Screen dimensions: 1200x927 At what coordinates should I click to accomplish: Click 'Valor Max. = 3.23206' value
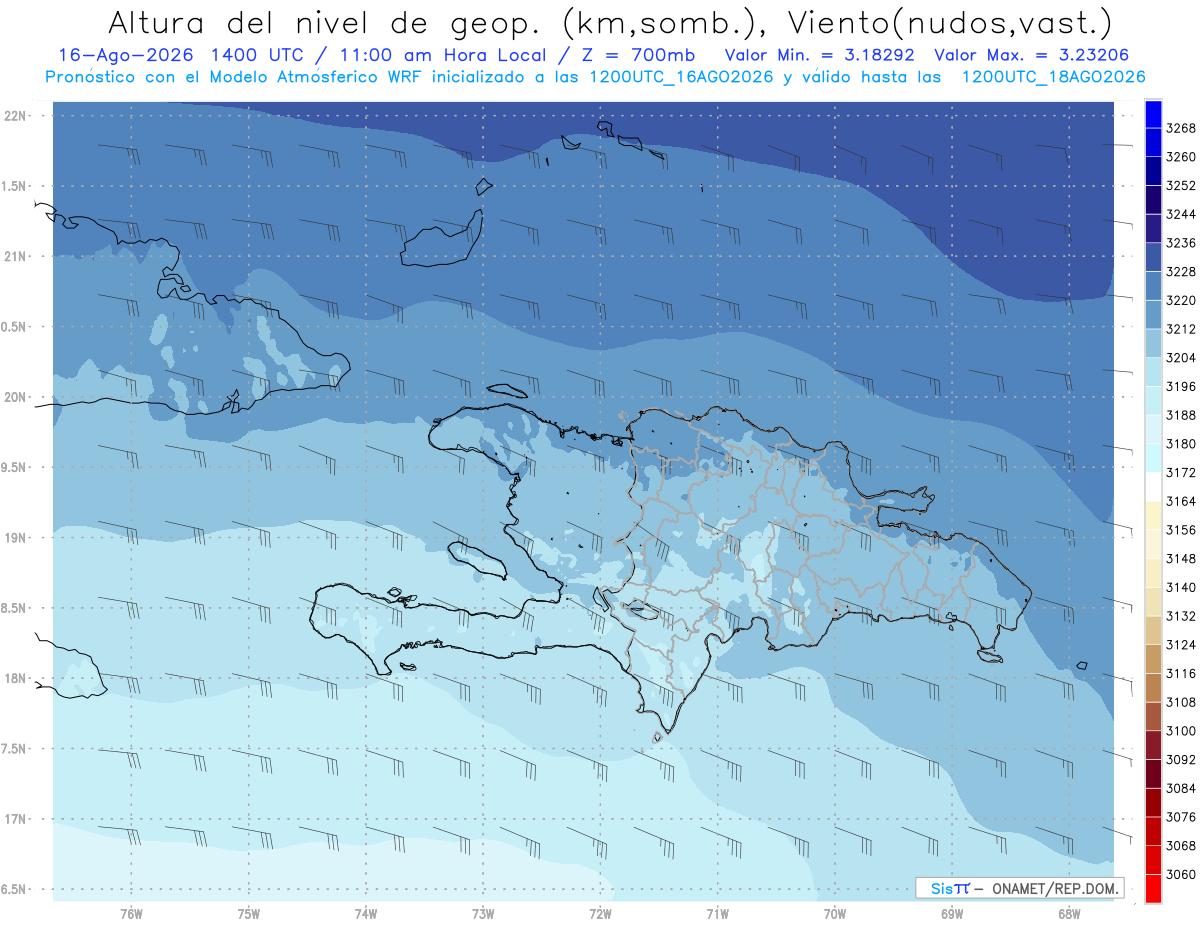pyautogui.click(x=1033, y=56)
